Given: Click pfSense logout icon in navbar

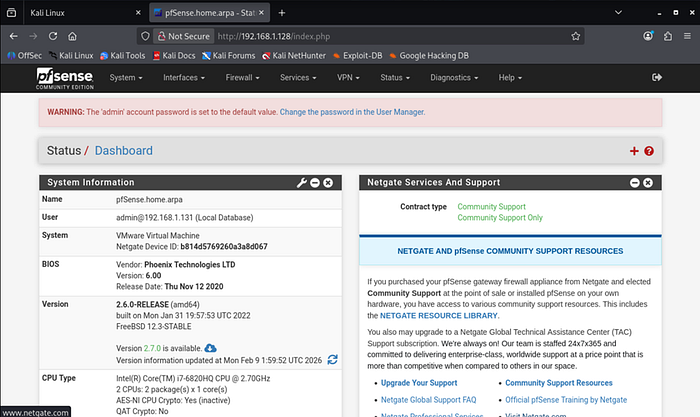Looking at the screenshot, I should [657, 77].
